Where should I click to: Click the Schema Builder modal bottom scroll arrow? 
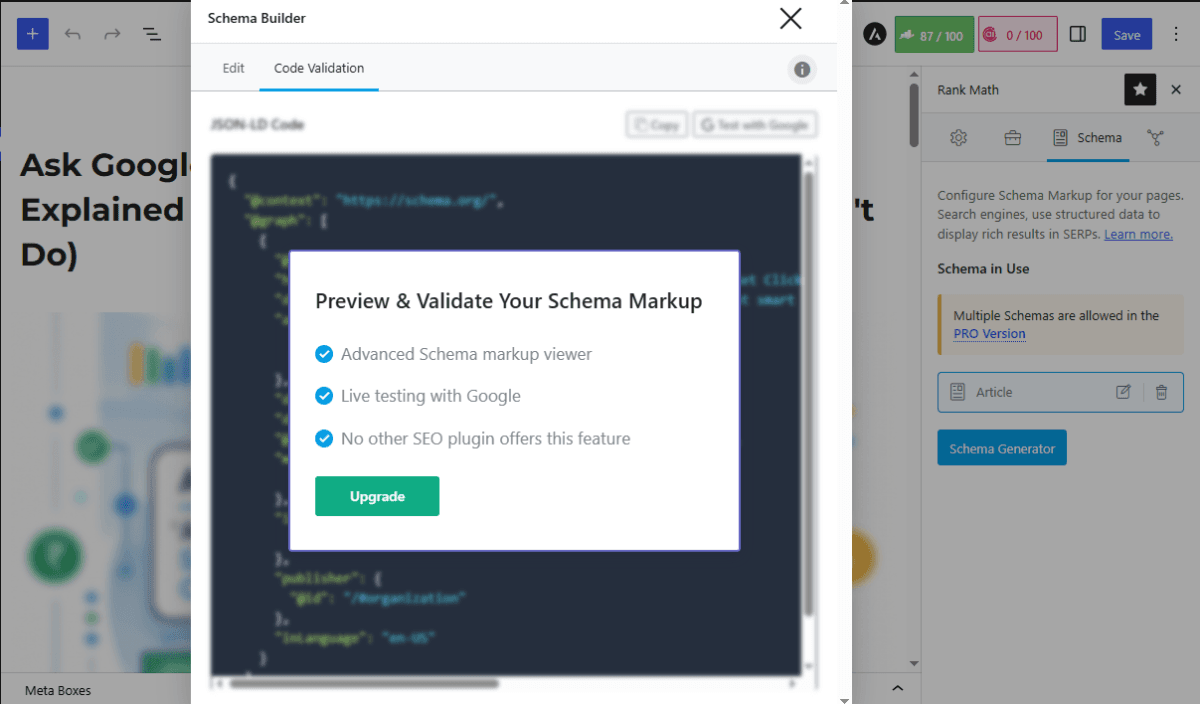tap(846, 699)
